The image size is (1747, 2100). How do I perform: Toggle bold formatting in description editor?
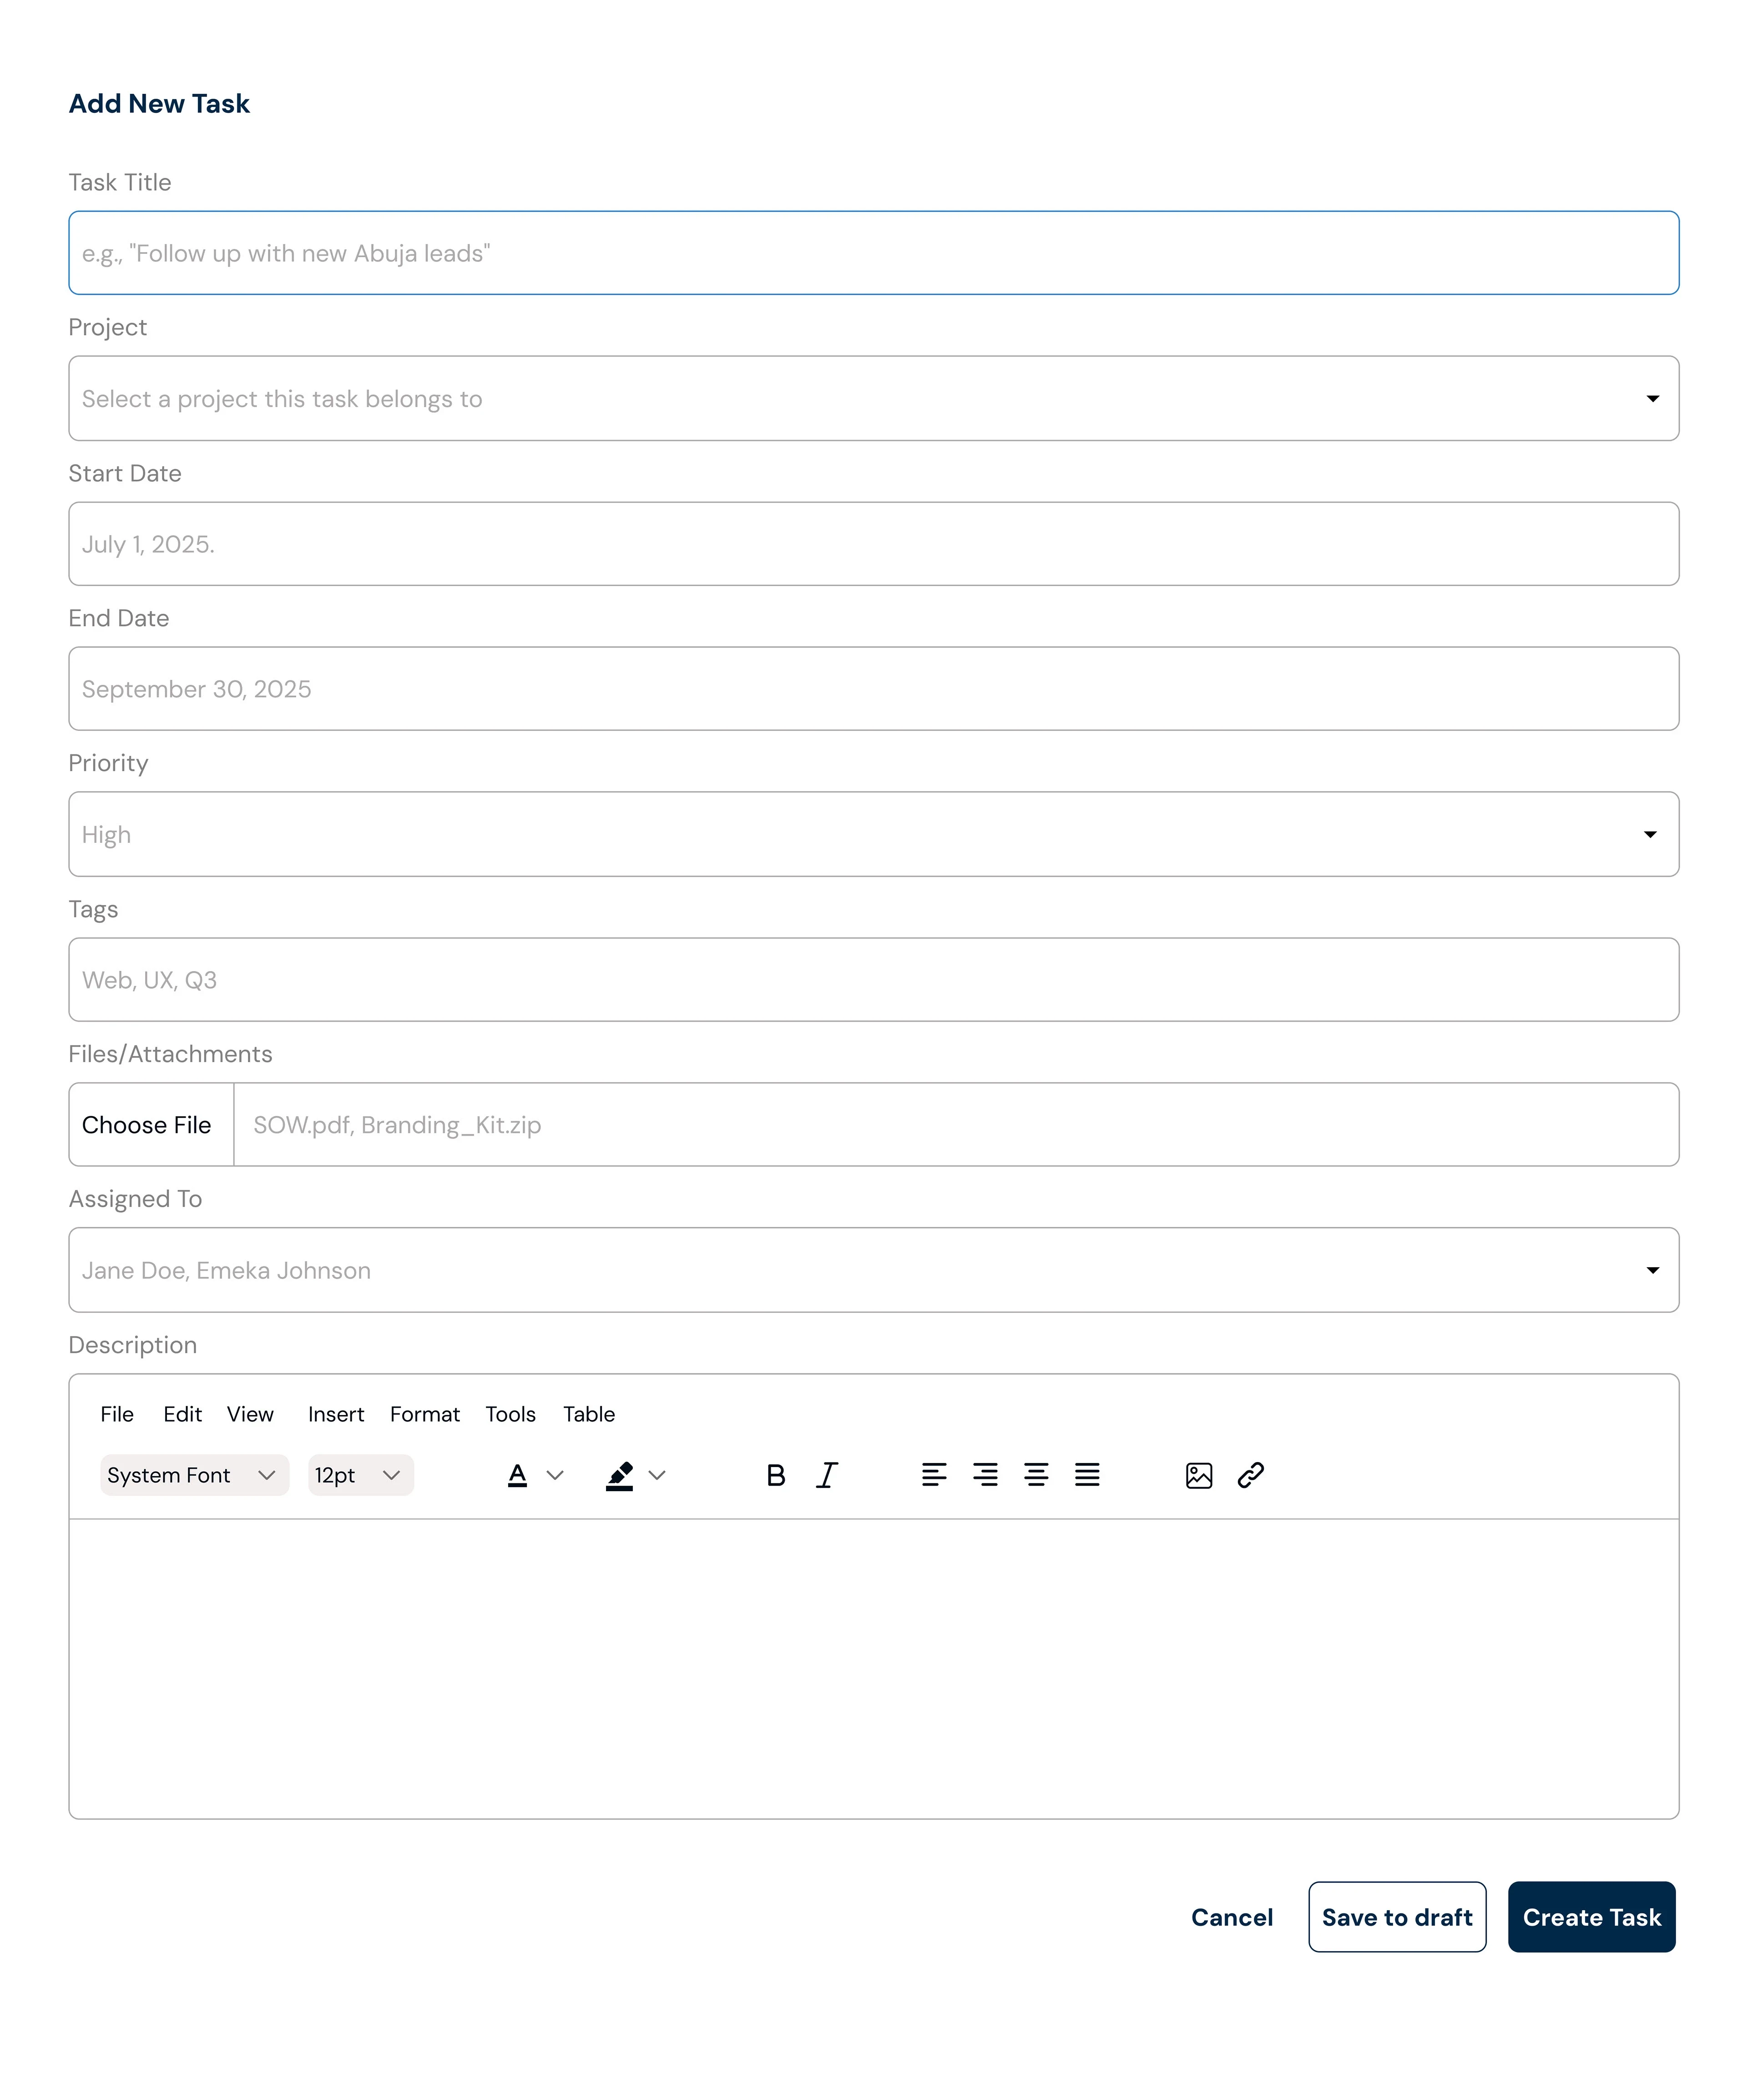point(775,1475)
